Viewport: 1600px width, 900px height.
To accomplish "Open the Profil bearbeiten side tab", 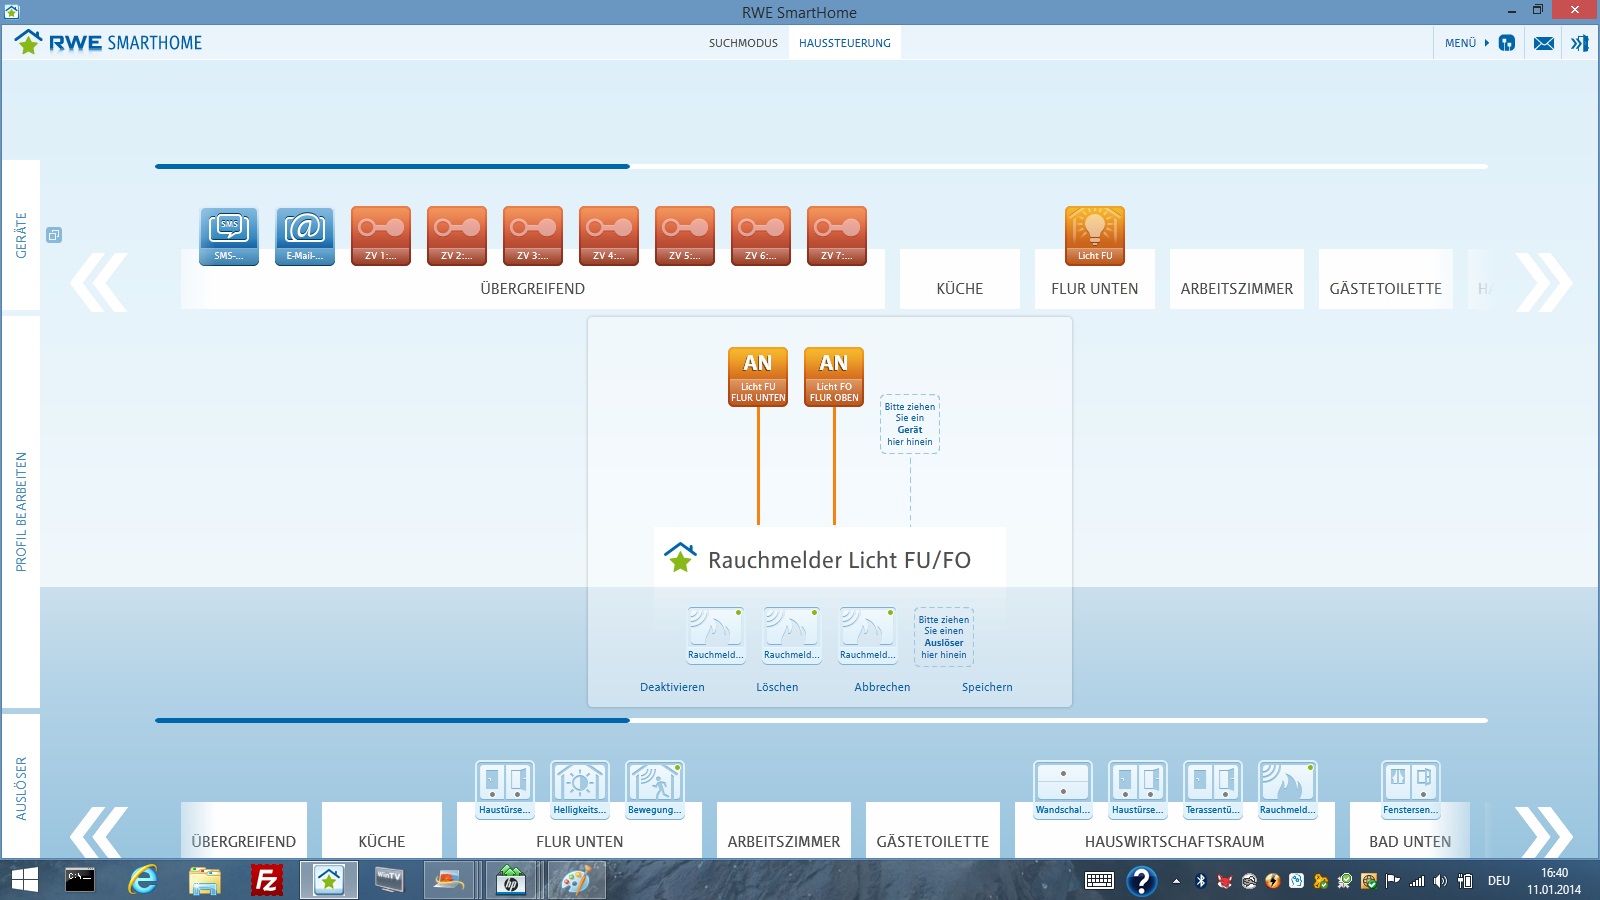I will pyautogui.click(x=21, y=512).
